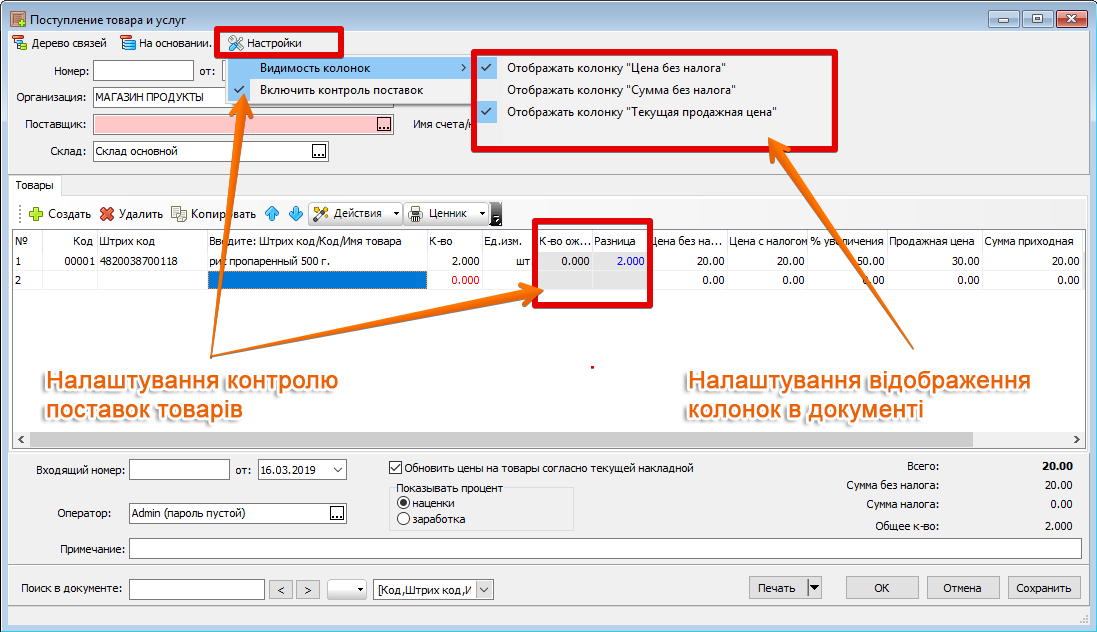Focus the Номер input field

143,71
